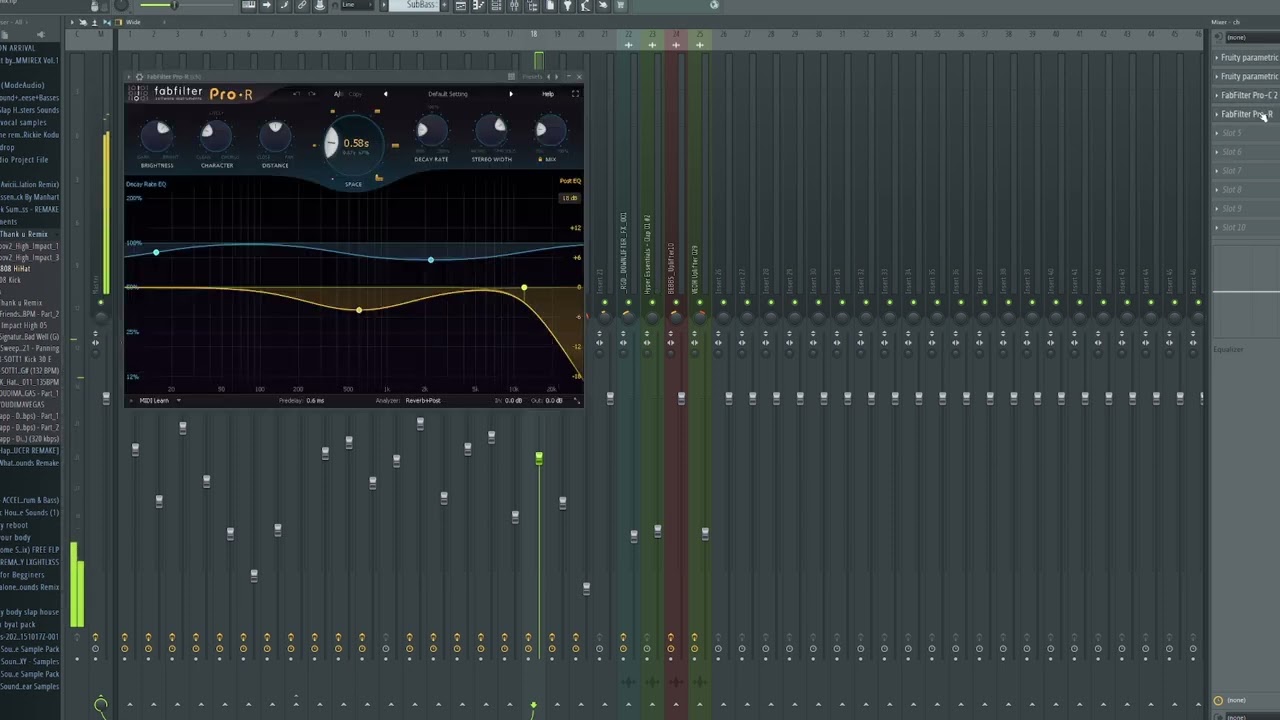Open the Analyzer Reverb+Post menu
The width and height of the screenshot is (1280, 720).
[x=423, y=400]
